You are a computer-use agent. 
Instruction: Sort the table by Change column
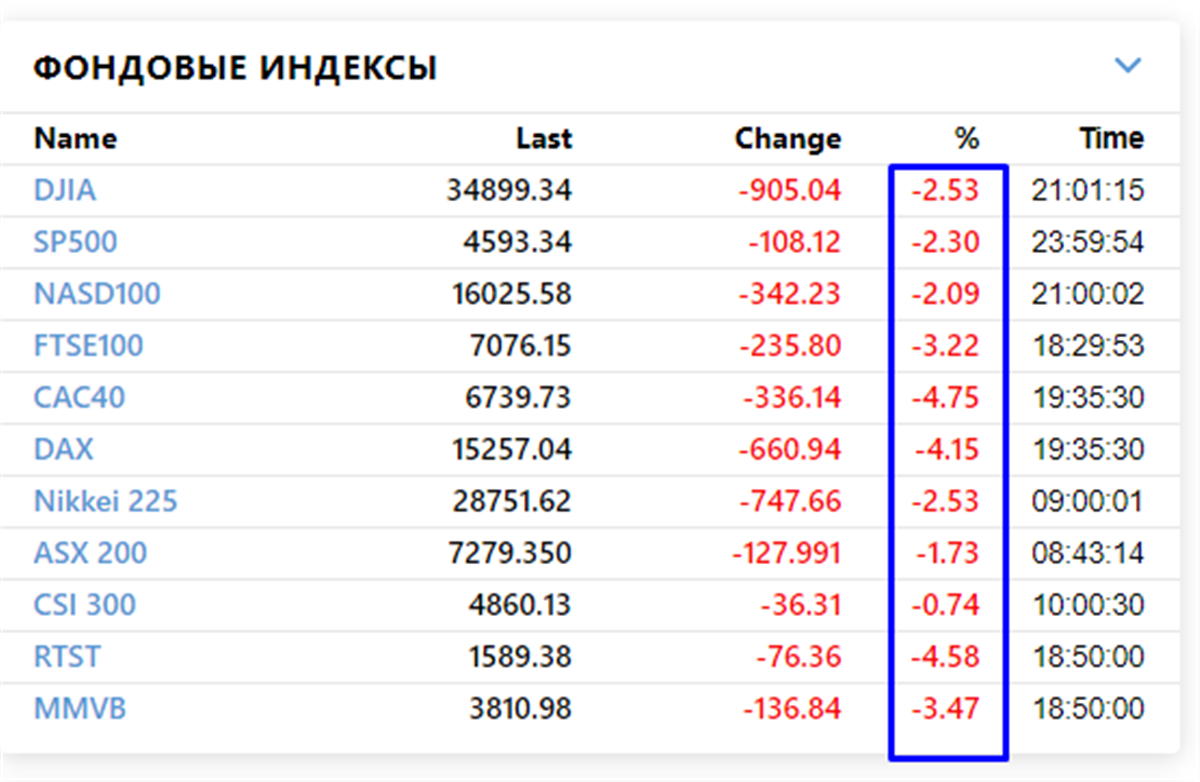[788, 138]
